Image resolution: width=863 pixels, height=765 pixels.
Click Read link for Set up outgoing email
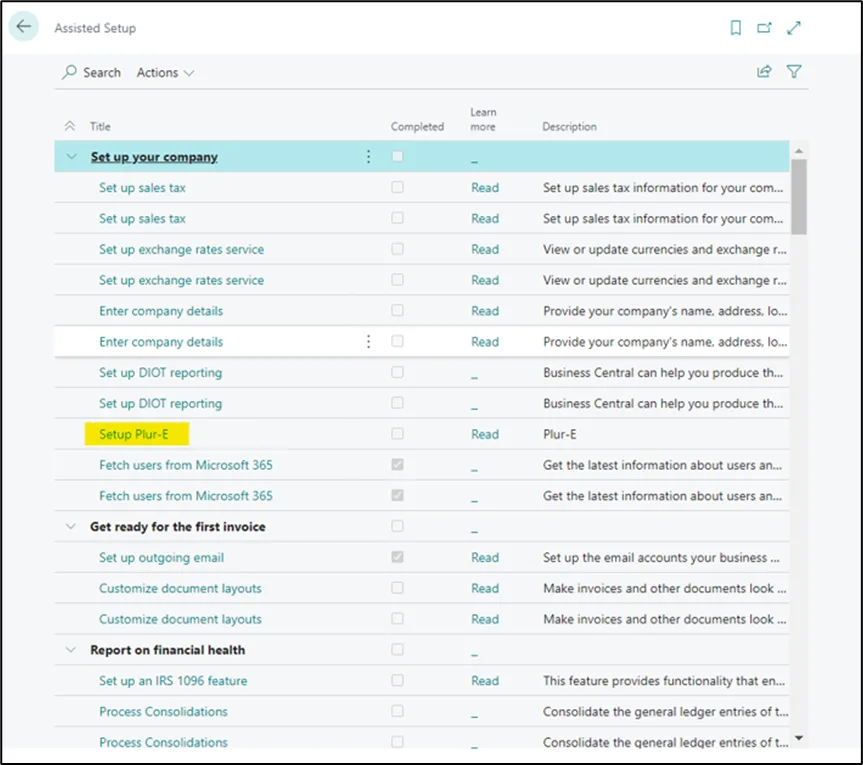pyautogui.click(x=485, y=558)
